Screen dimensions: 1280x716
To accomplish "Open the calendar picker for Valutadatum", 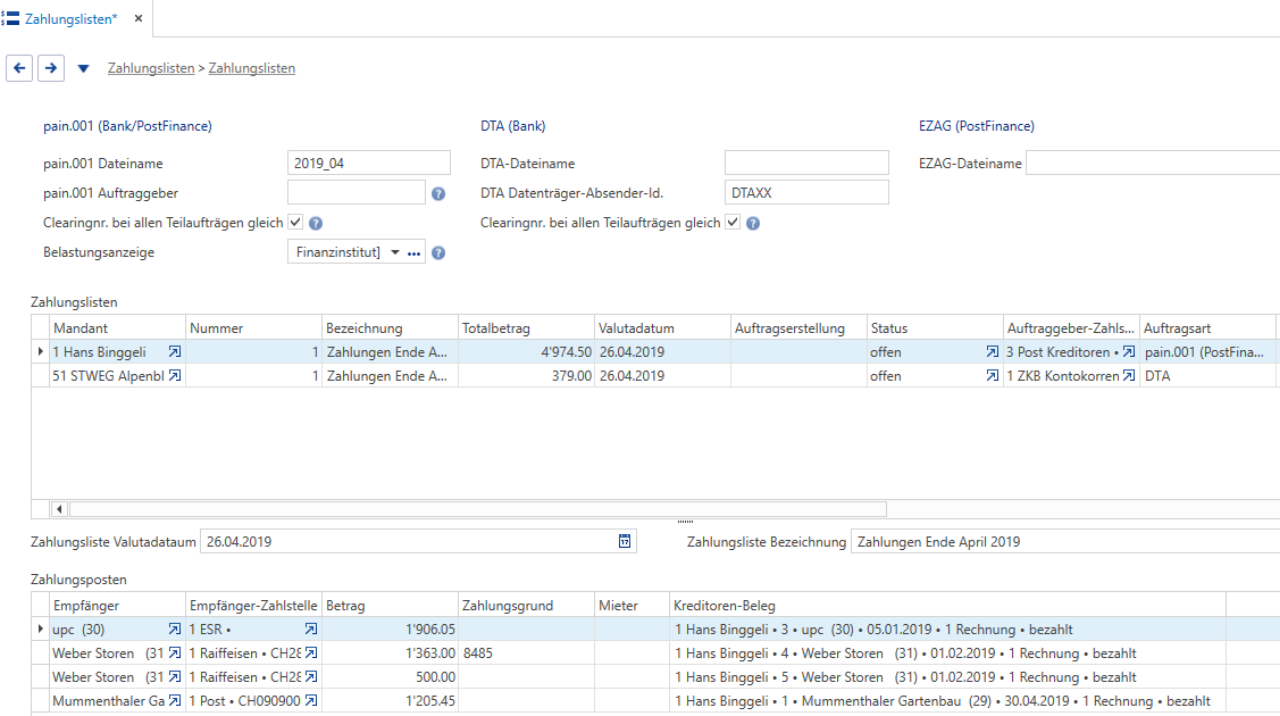I will (x=625, y=541).
